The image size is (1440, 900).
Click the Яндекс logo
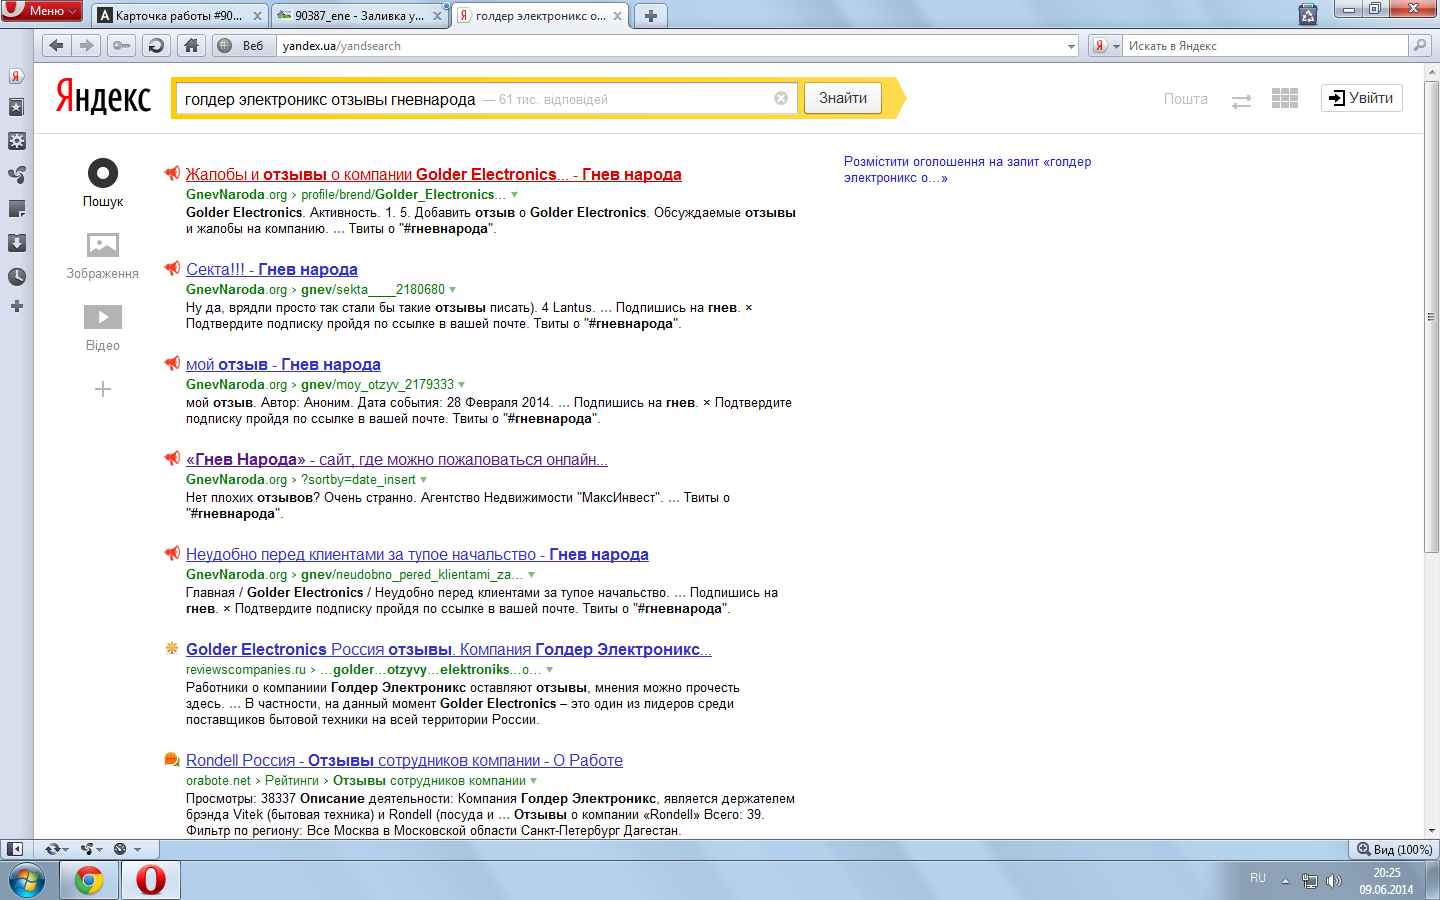[103, 97]
